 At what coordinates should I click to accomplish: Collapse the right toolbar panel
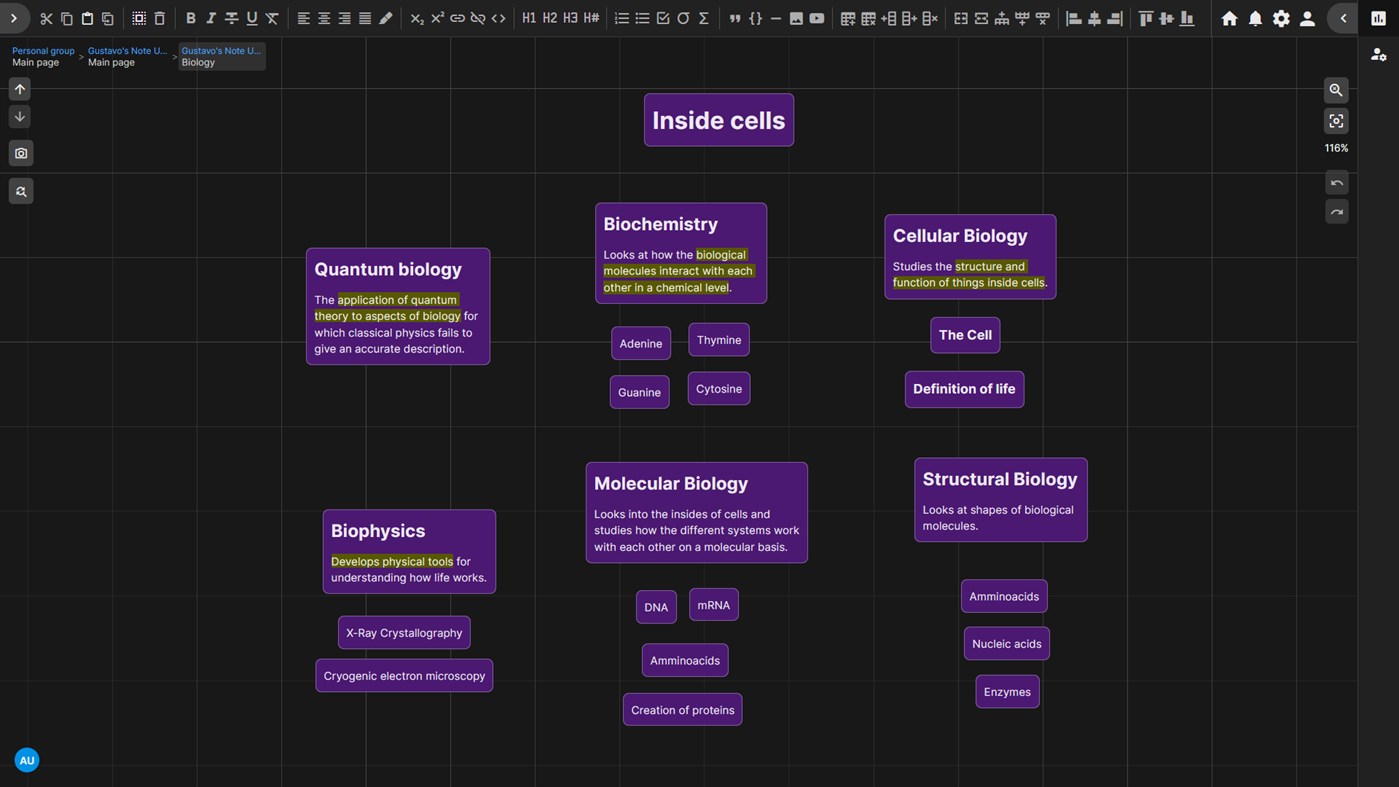coord(1343,18)
